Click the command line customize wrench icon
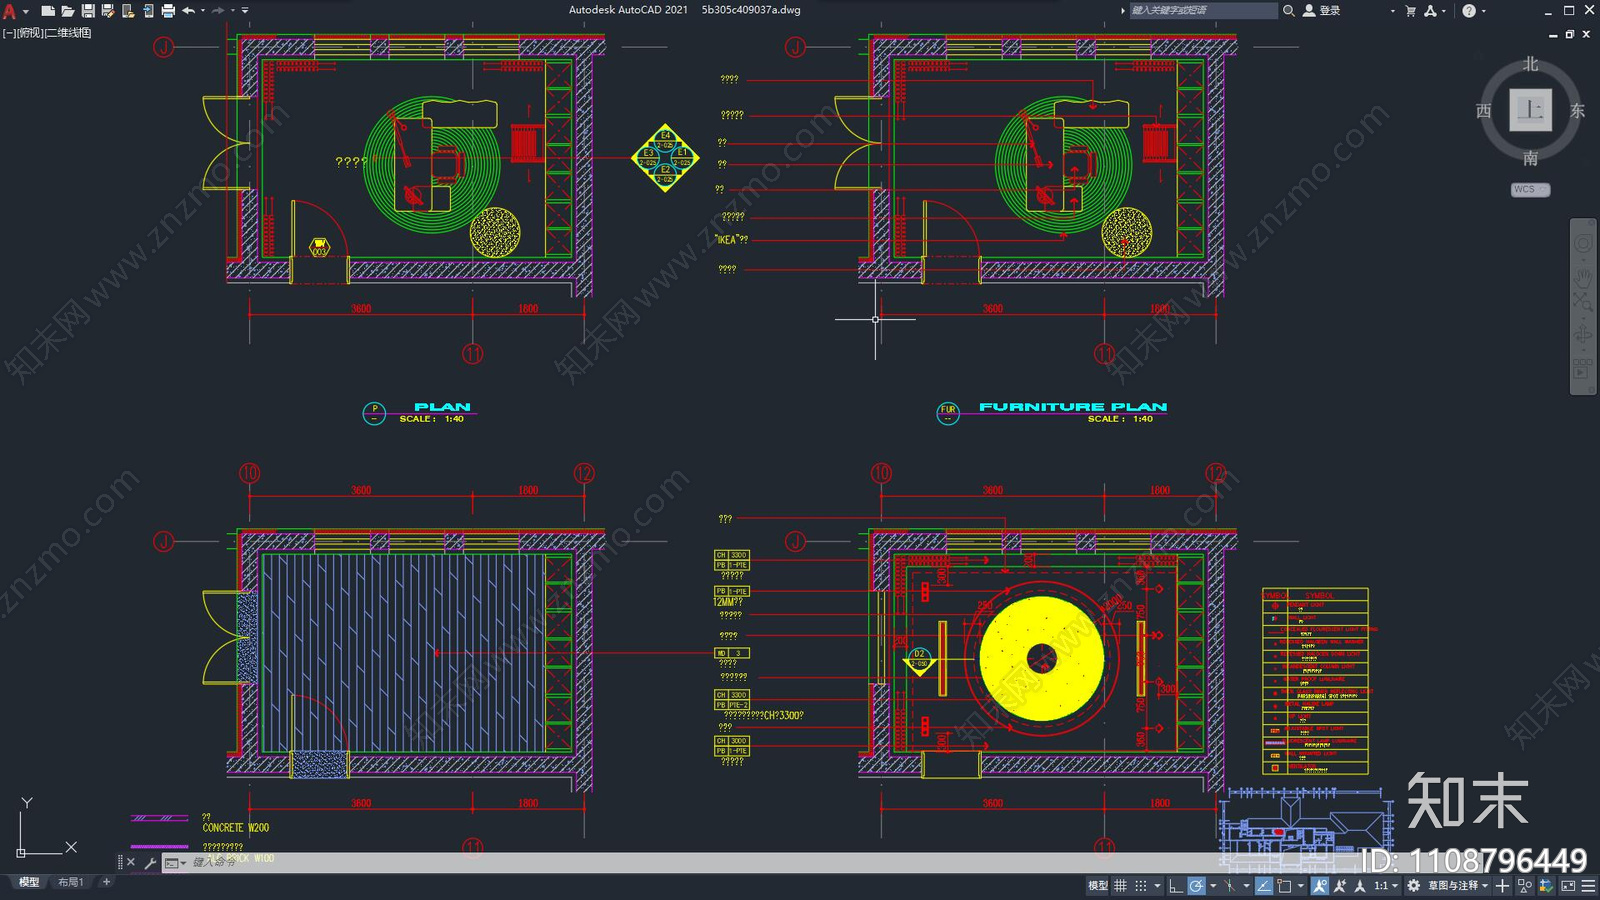 (x=151, y=862)
